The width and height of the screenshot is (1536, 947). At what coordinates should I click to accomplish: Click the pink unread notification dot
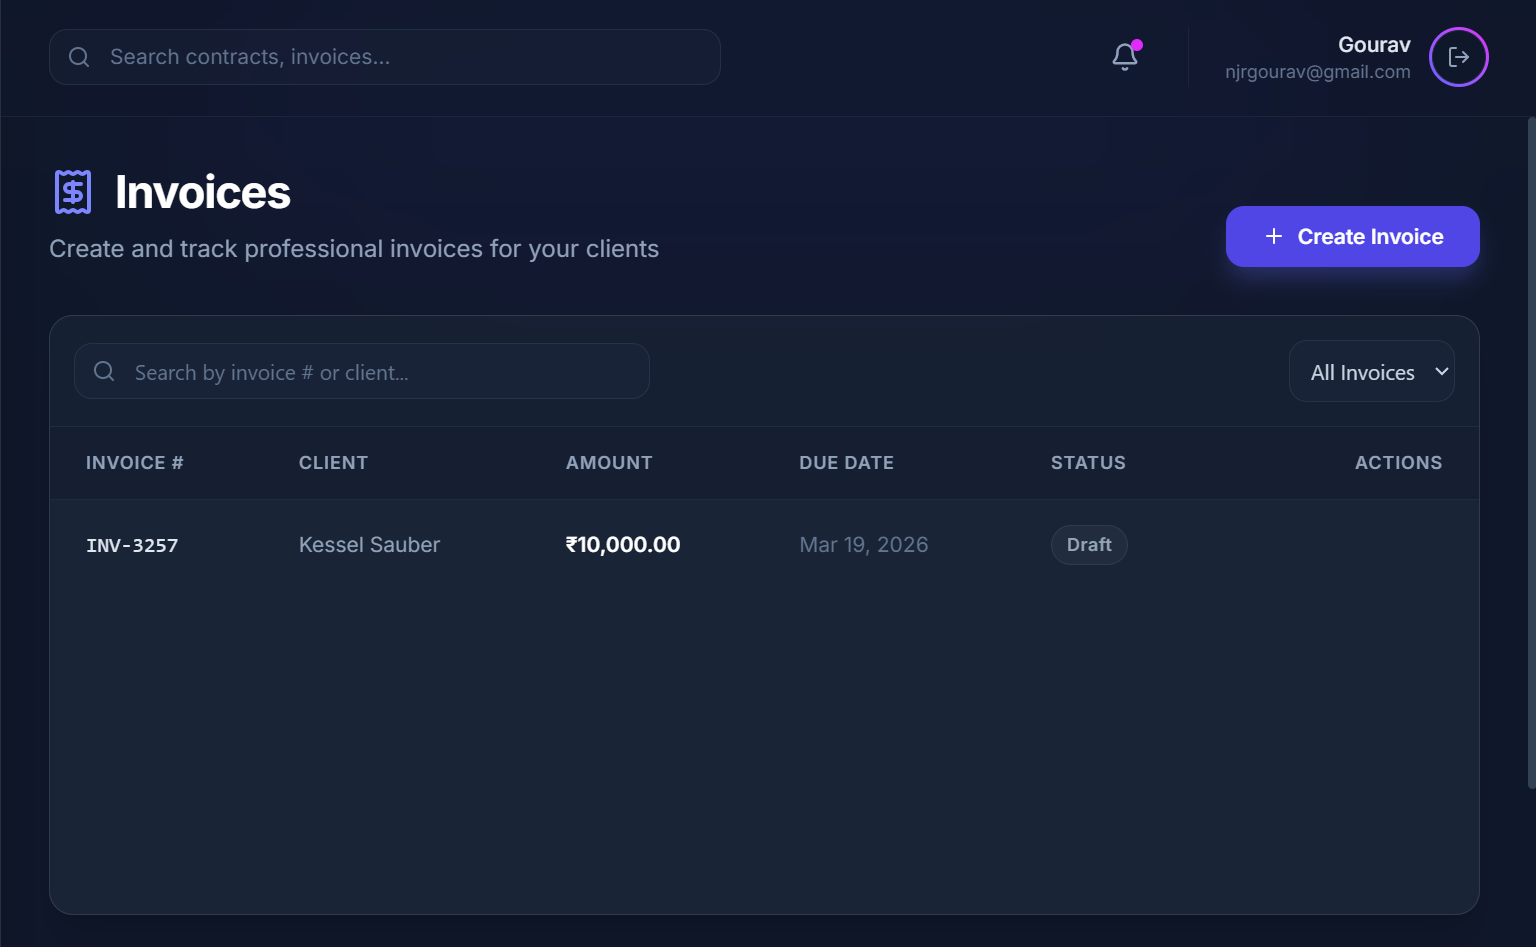click(x=1138, y=44)
